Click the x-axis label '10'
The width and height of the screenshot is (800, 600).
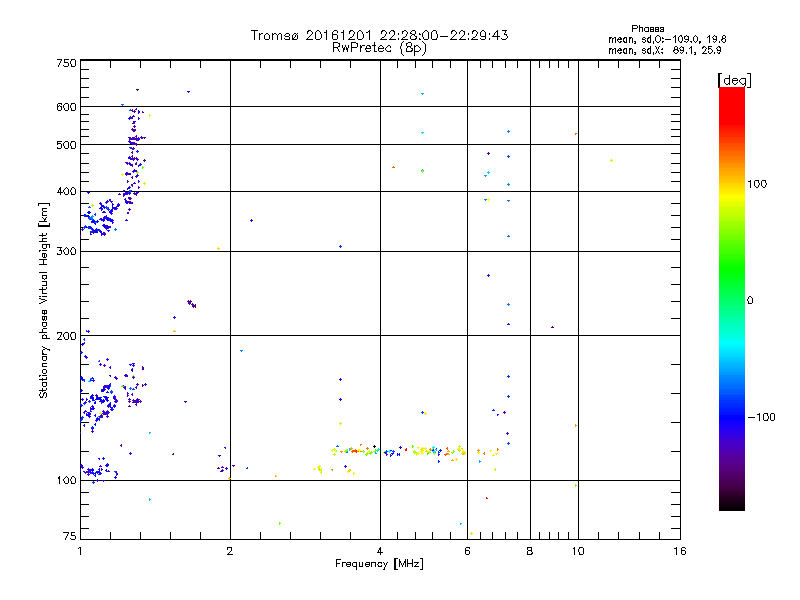click(x=578, y=551)
